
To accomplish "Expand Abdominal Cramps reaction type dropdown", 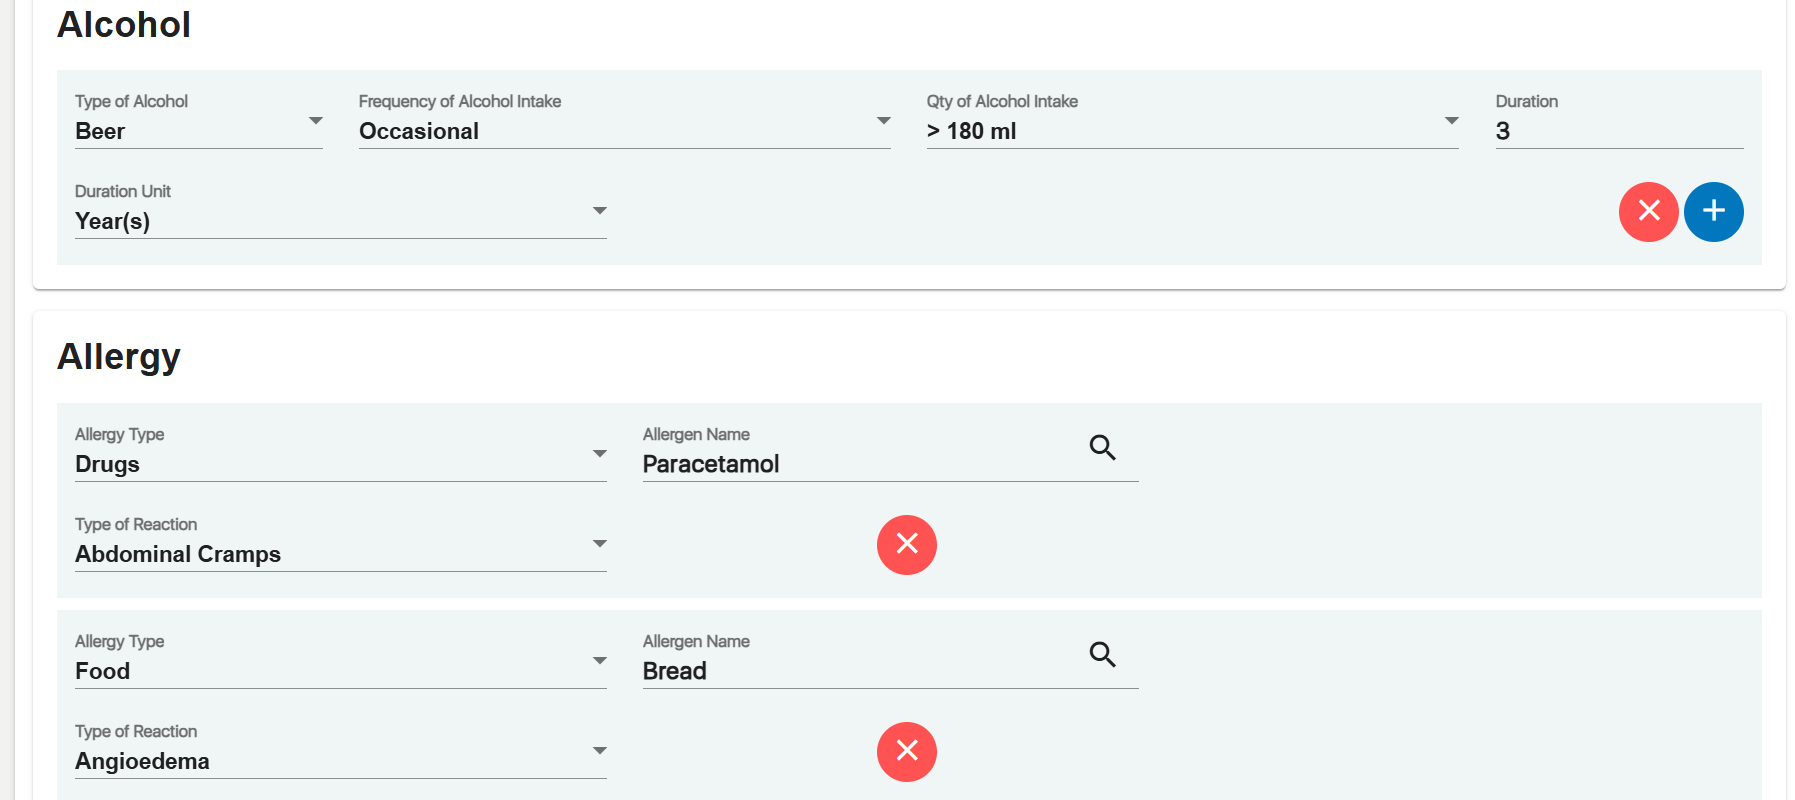I will pos(599,544).
